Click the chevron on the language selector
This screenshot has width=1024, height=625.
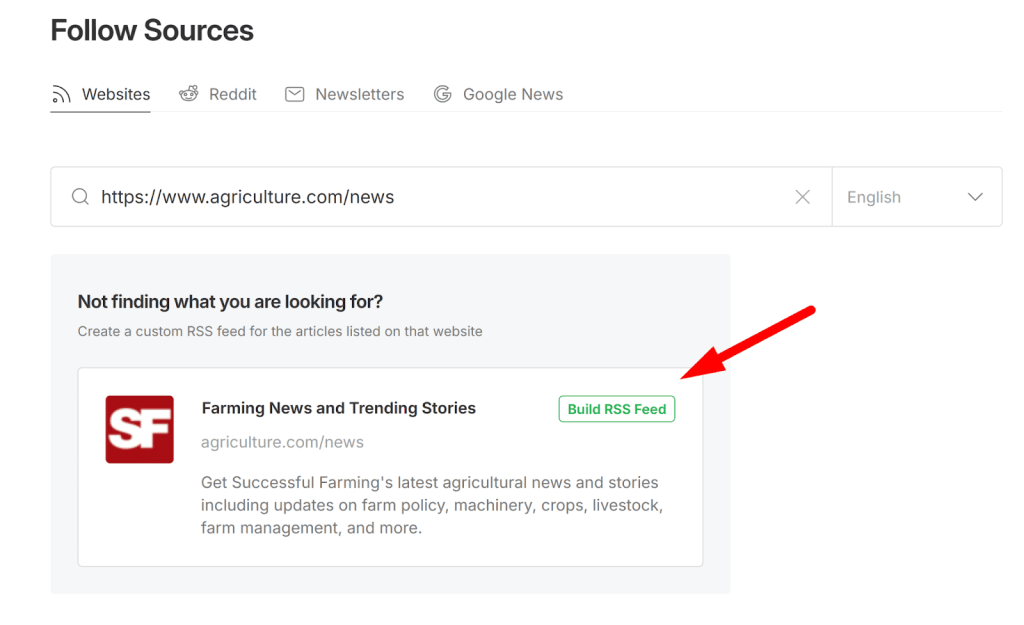point(975,196)
